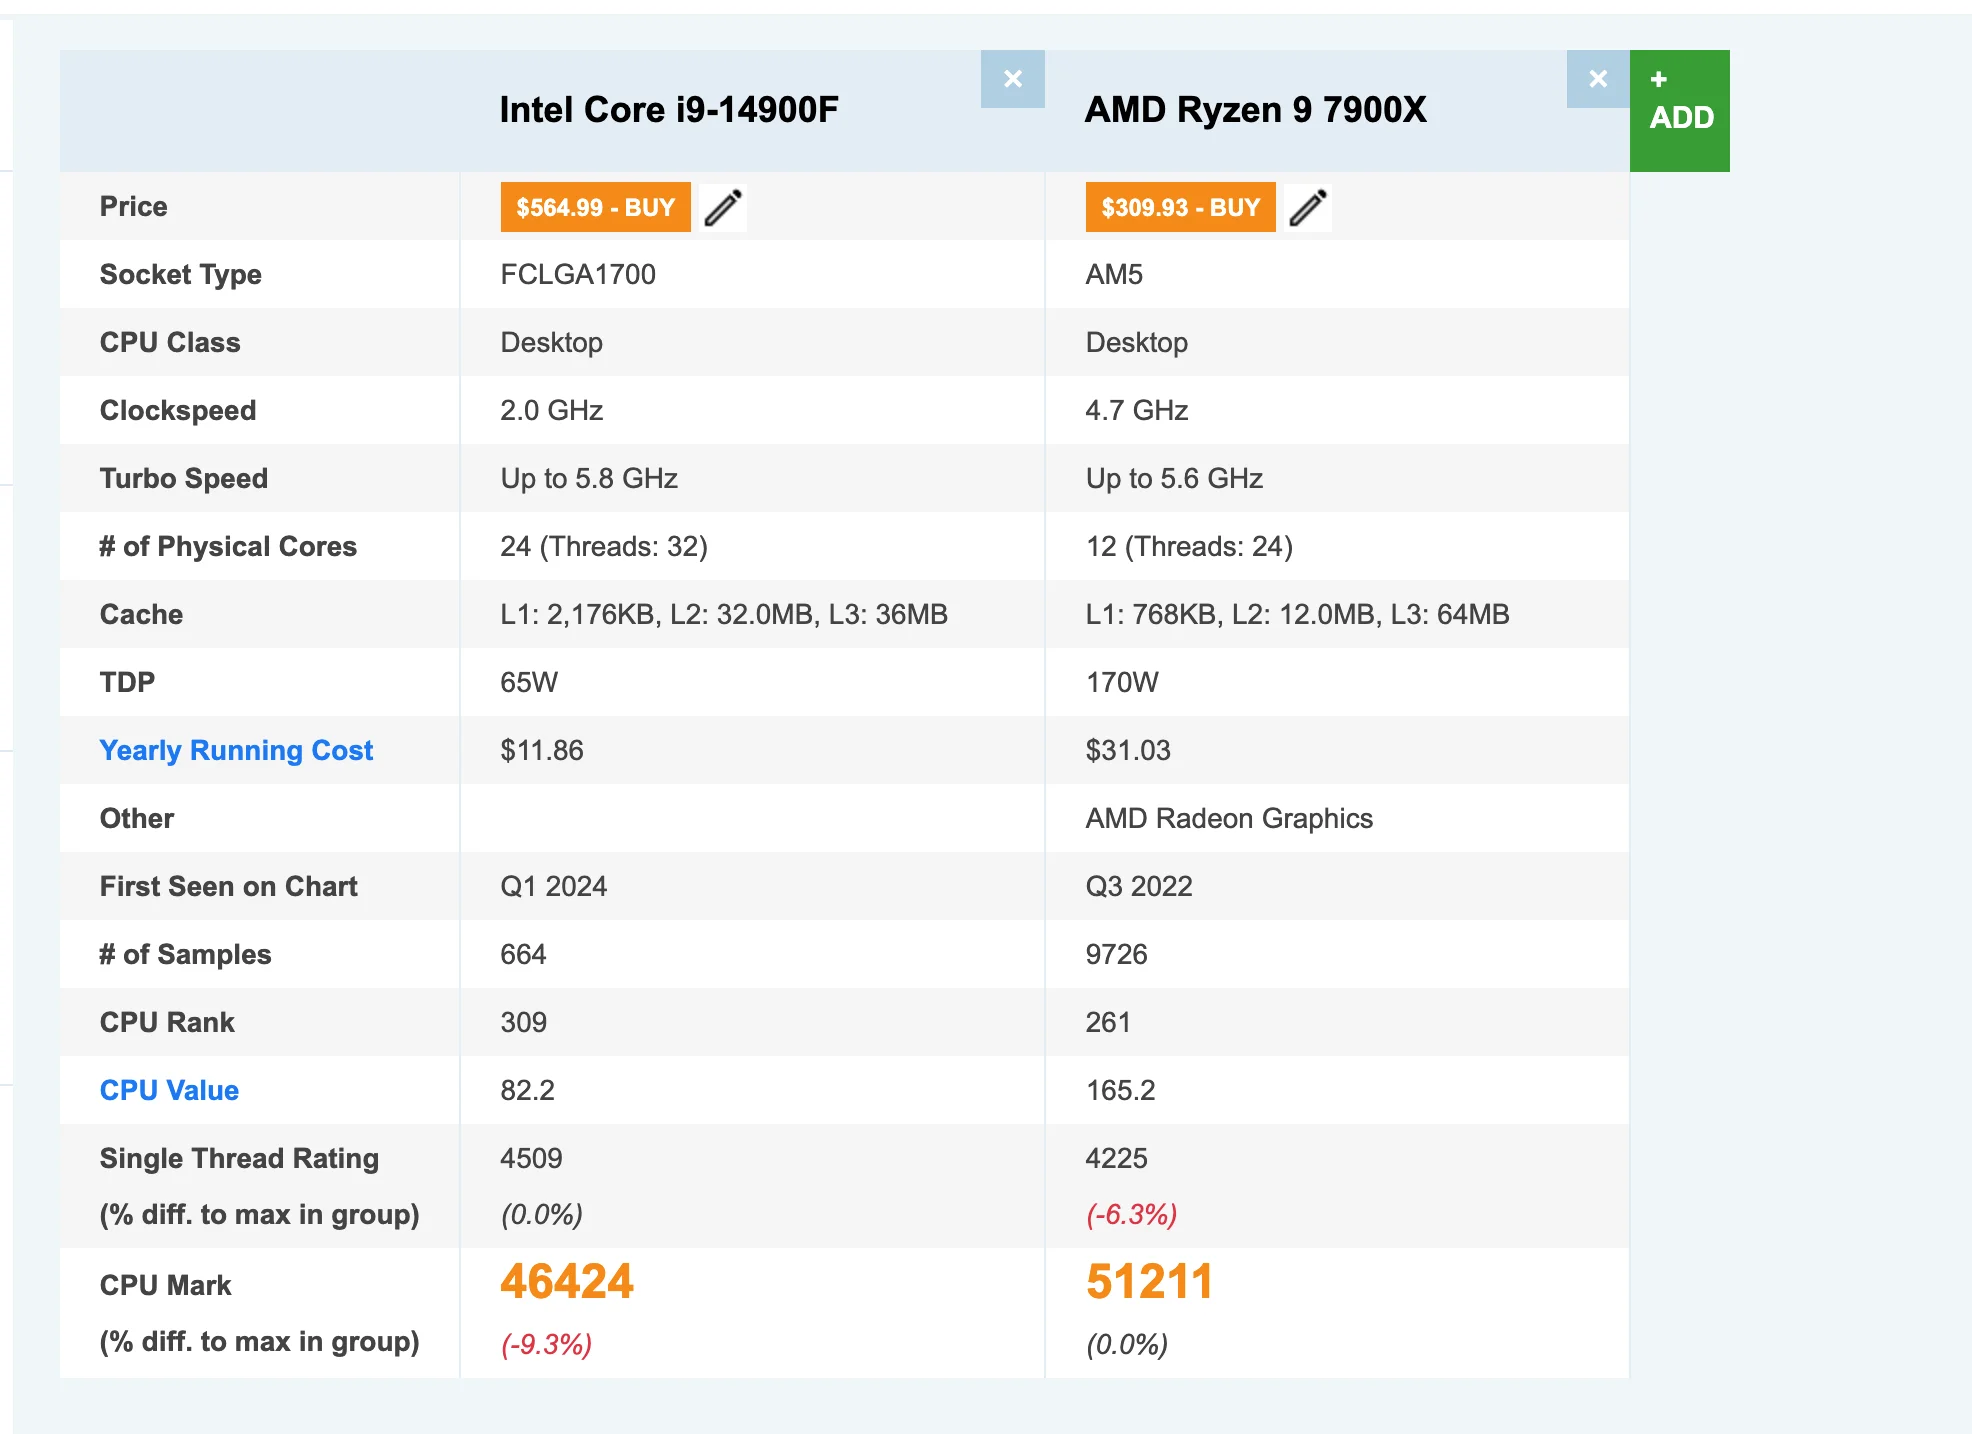Click the red (-6.3%) single thread difference
Viewport: 1972px width, 1434px height.
[x=1131, y=1214]
